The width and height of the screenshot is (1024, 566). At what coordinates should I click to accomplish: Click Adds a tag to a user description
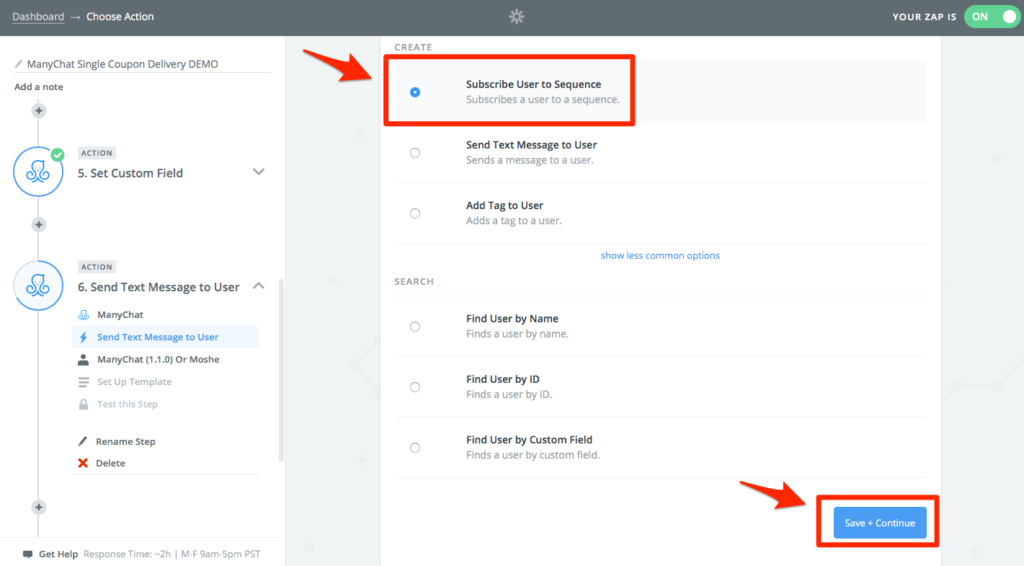click(x=514, y=221)
